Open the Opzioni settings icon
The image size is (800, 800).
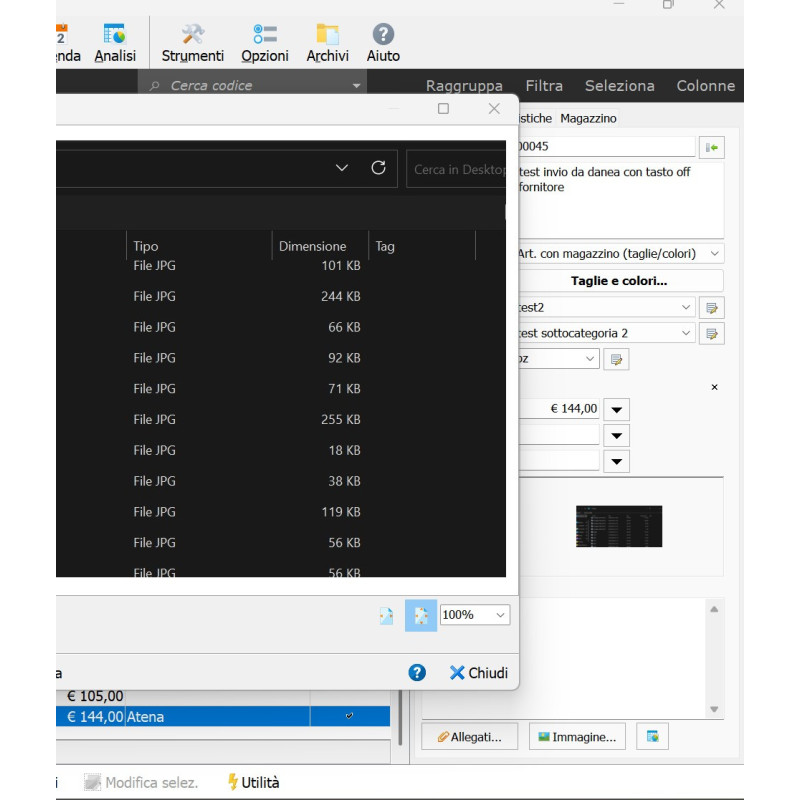265,43
